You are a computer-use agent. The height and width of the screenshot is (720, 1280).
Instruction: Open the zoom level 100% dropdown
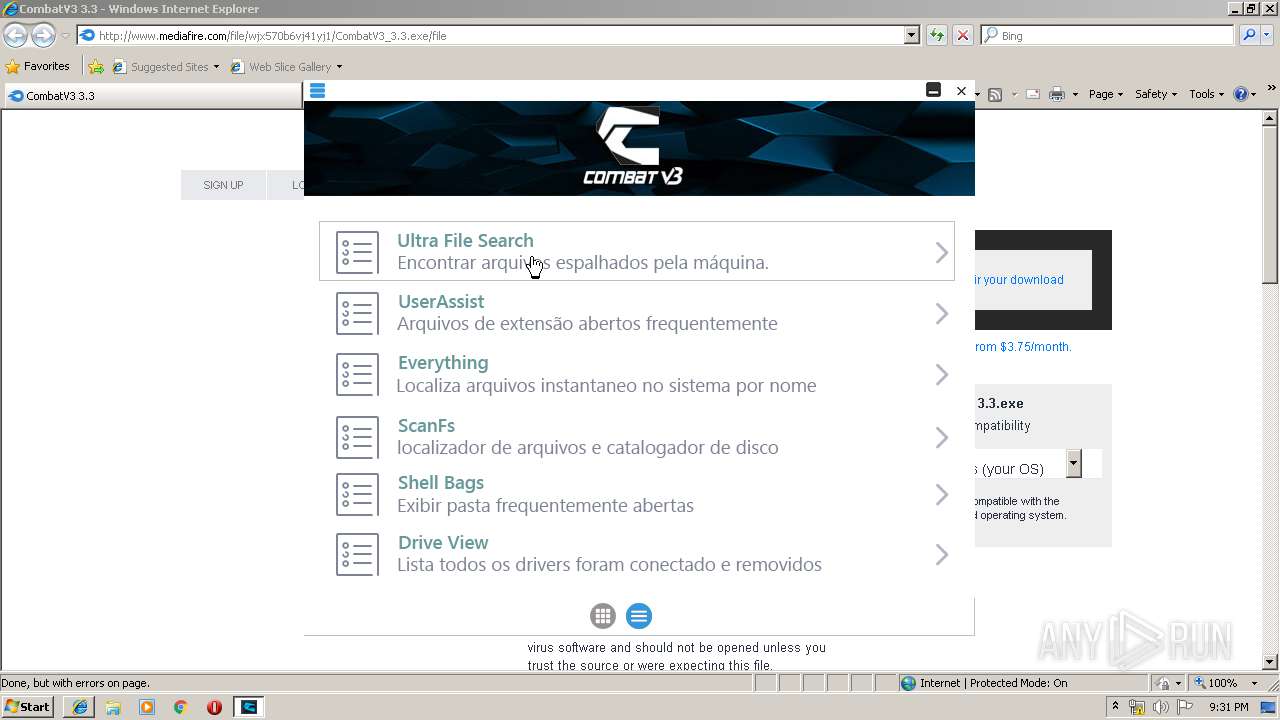1254,683
